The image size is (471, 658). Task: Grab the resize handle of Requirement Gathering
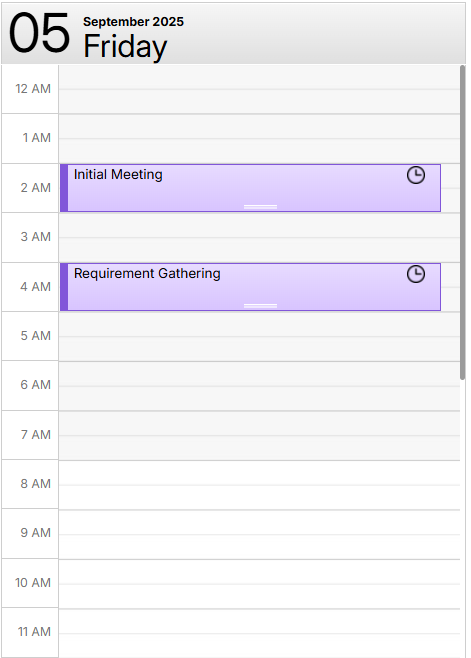tap(260, 306)
